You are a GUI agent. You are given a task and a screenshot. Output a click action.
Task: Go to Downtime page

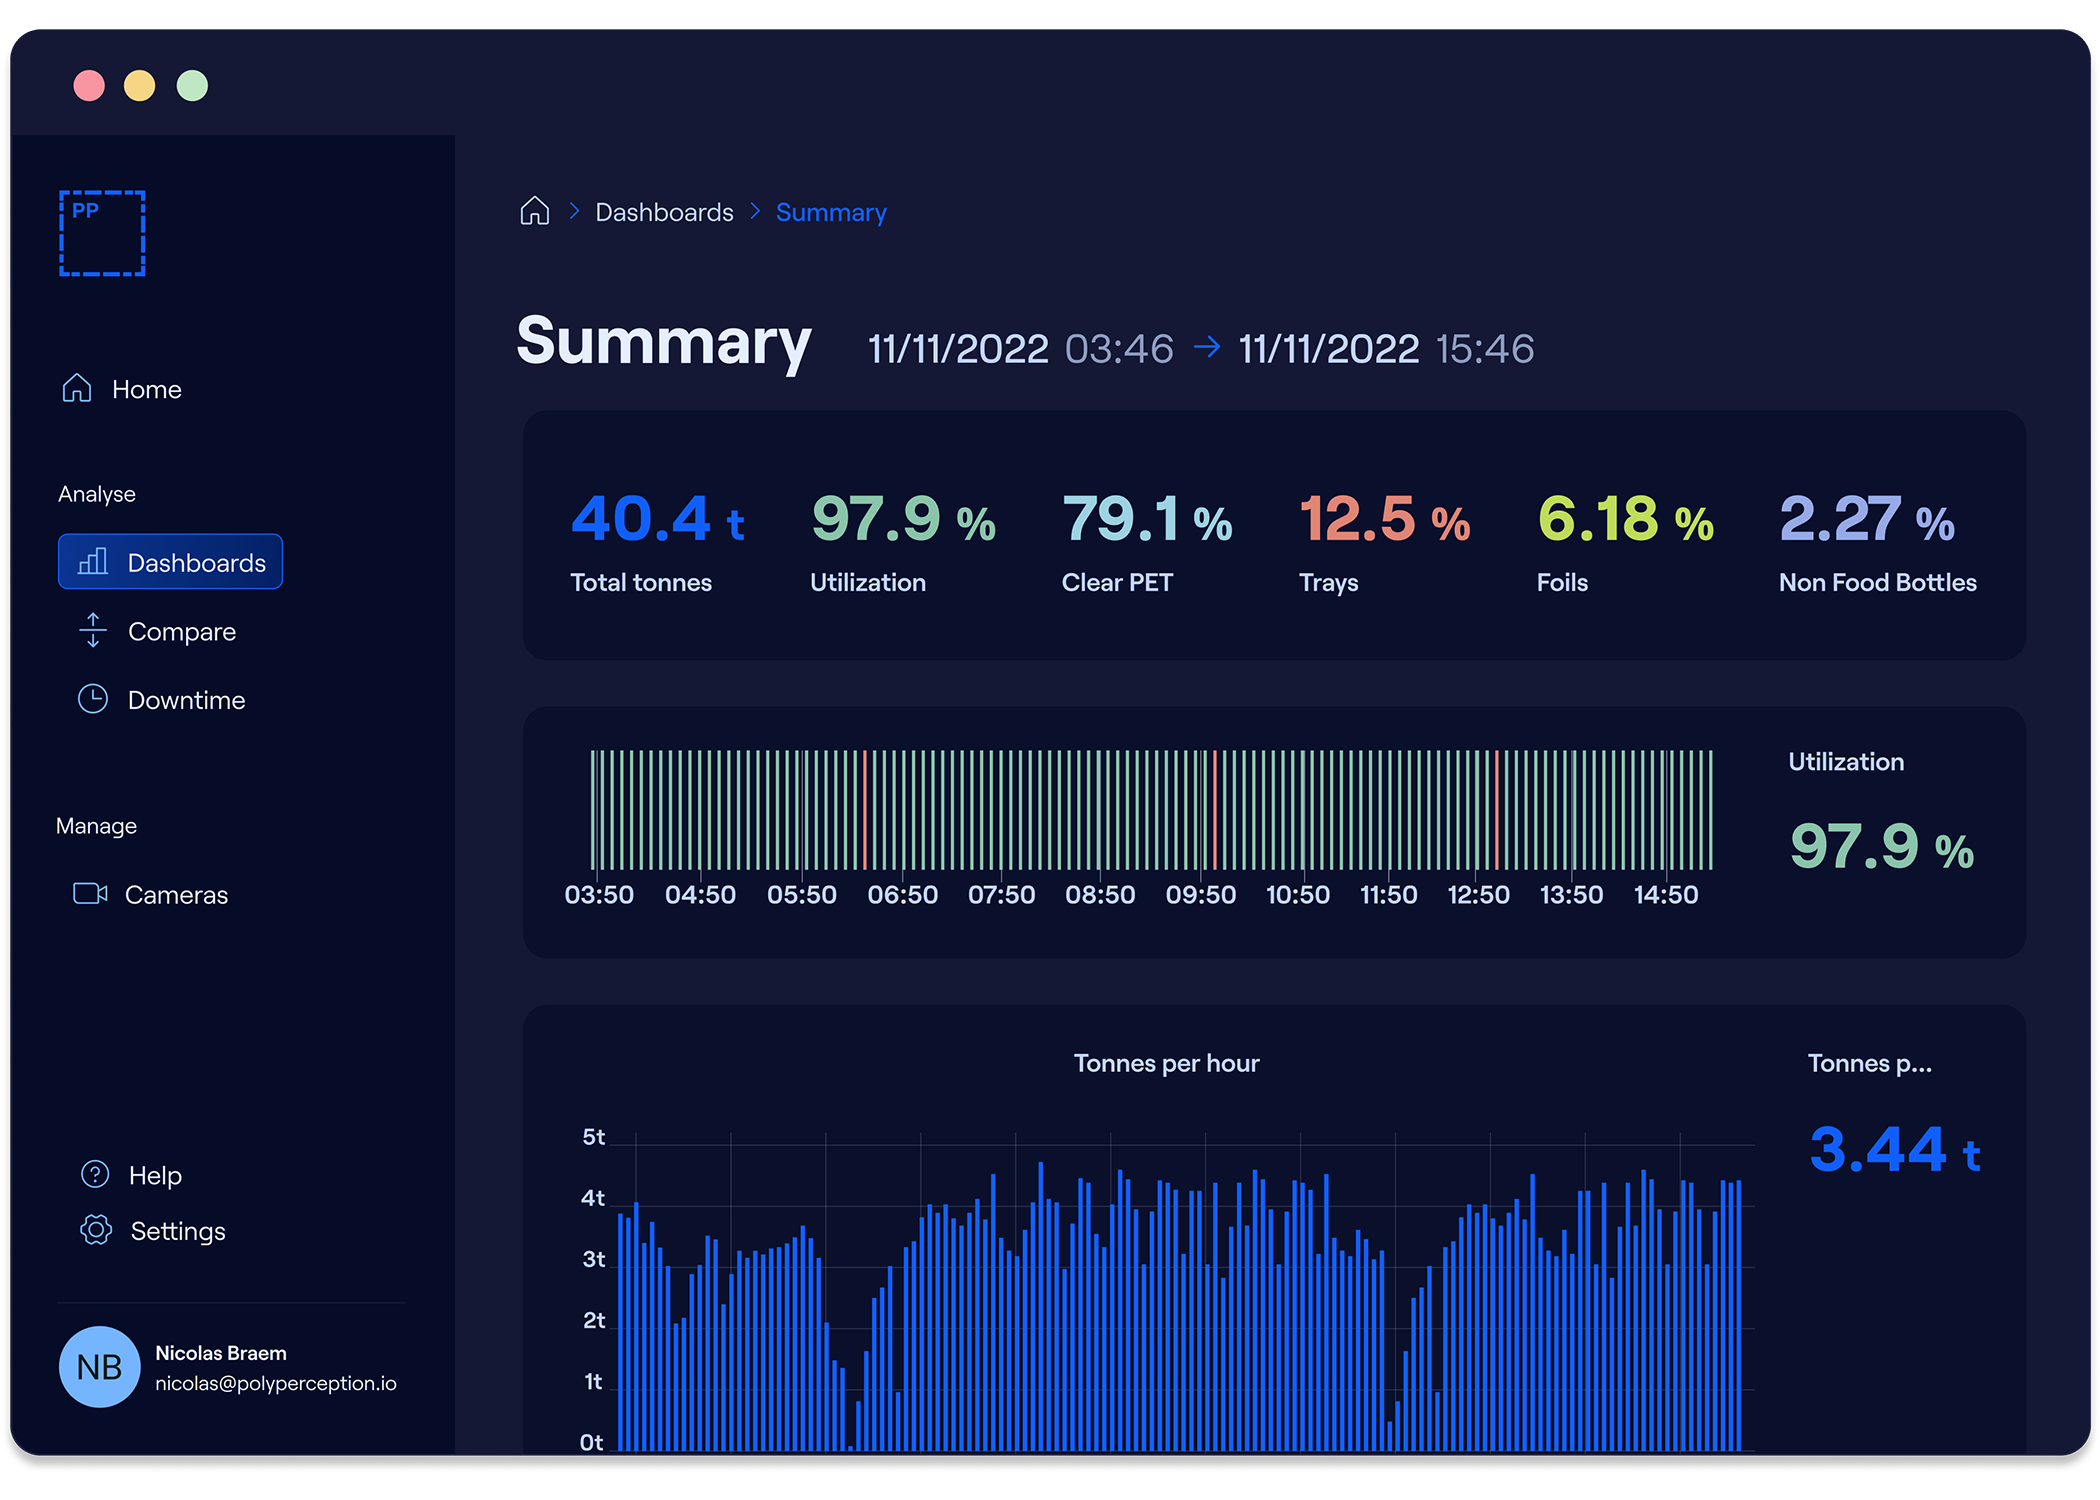[186, 700]
